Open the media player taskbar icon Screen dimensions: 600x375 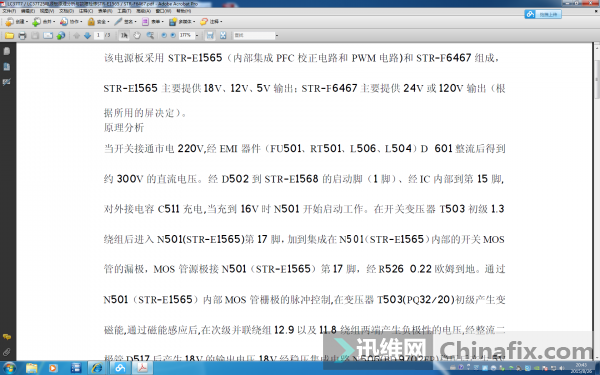(53, 368)
